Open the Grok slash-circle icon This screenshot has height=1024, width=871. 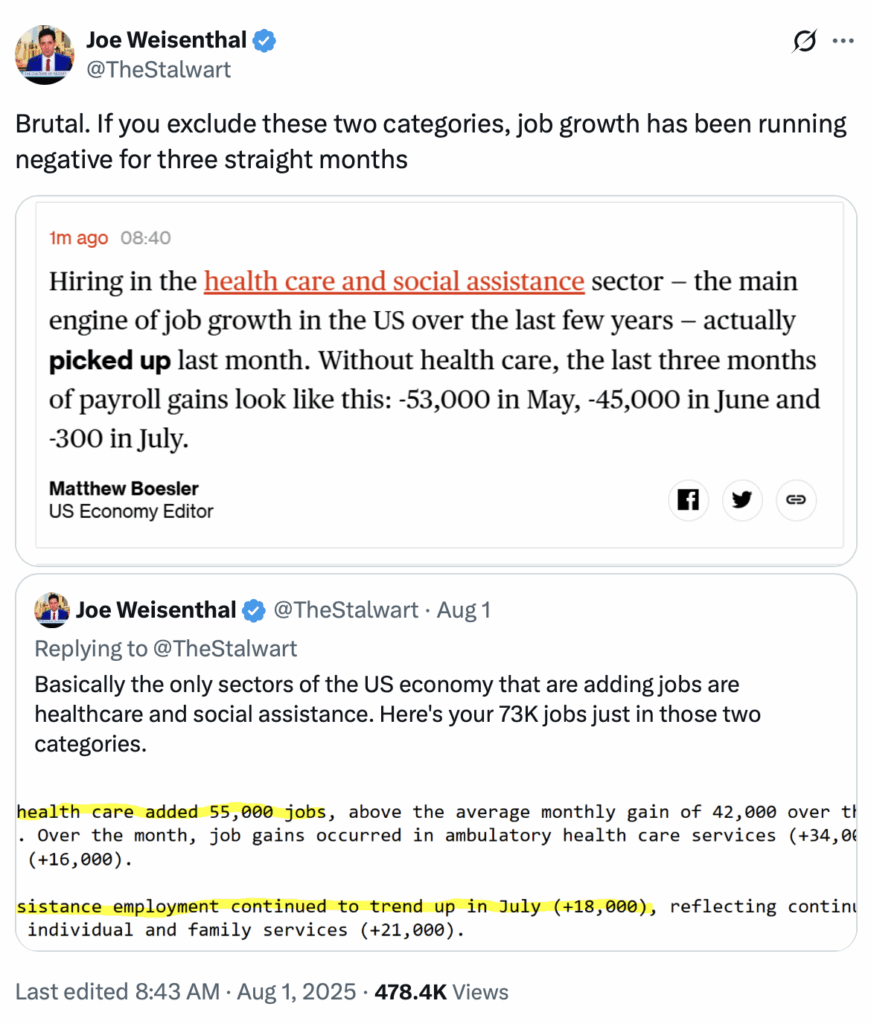804,40
